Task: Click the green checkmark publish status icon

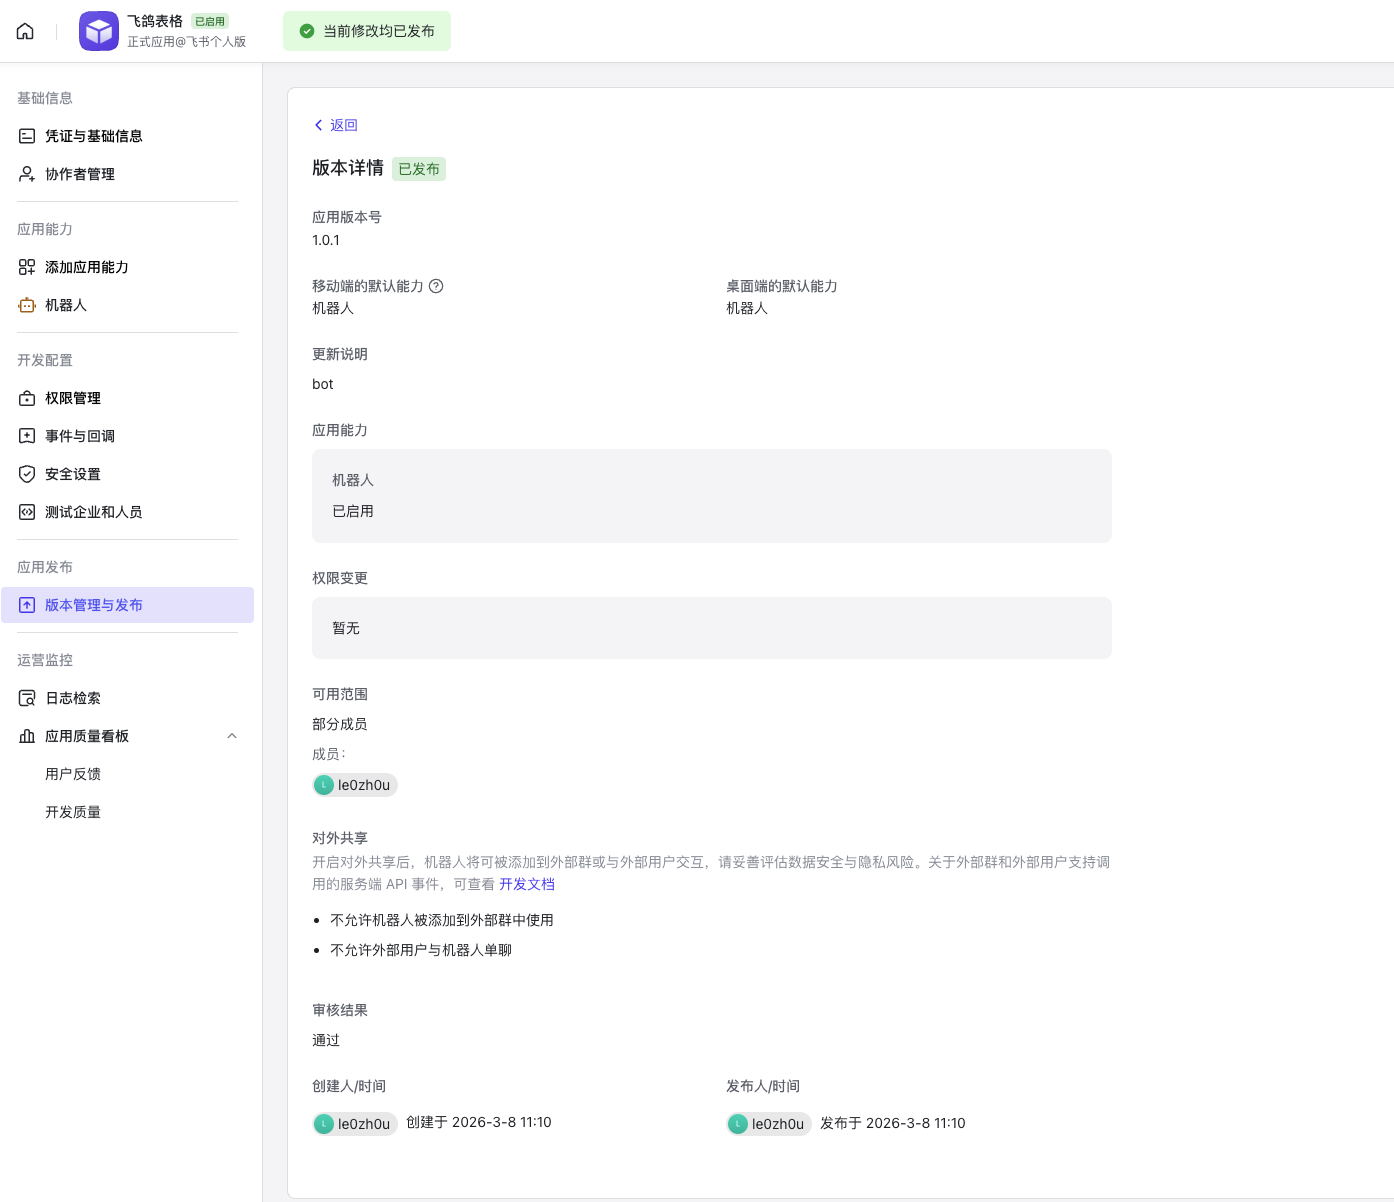Action: pos(307,31)
